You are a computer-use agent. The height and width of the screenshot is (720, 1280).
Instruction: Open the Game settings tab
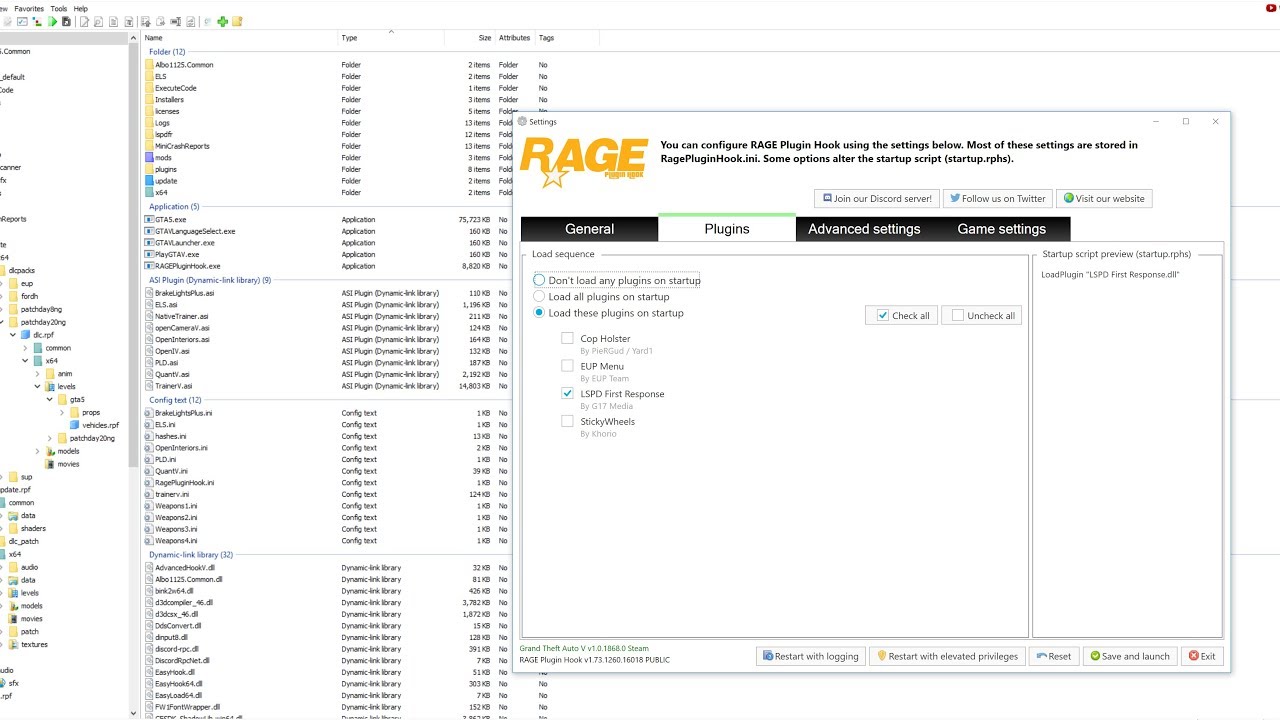tap(1001, 229)
